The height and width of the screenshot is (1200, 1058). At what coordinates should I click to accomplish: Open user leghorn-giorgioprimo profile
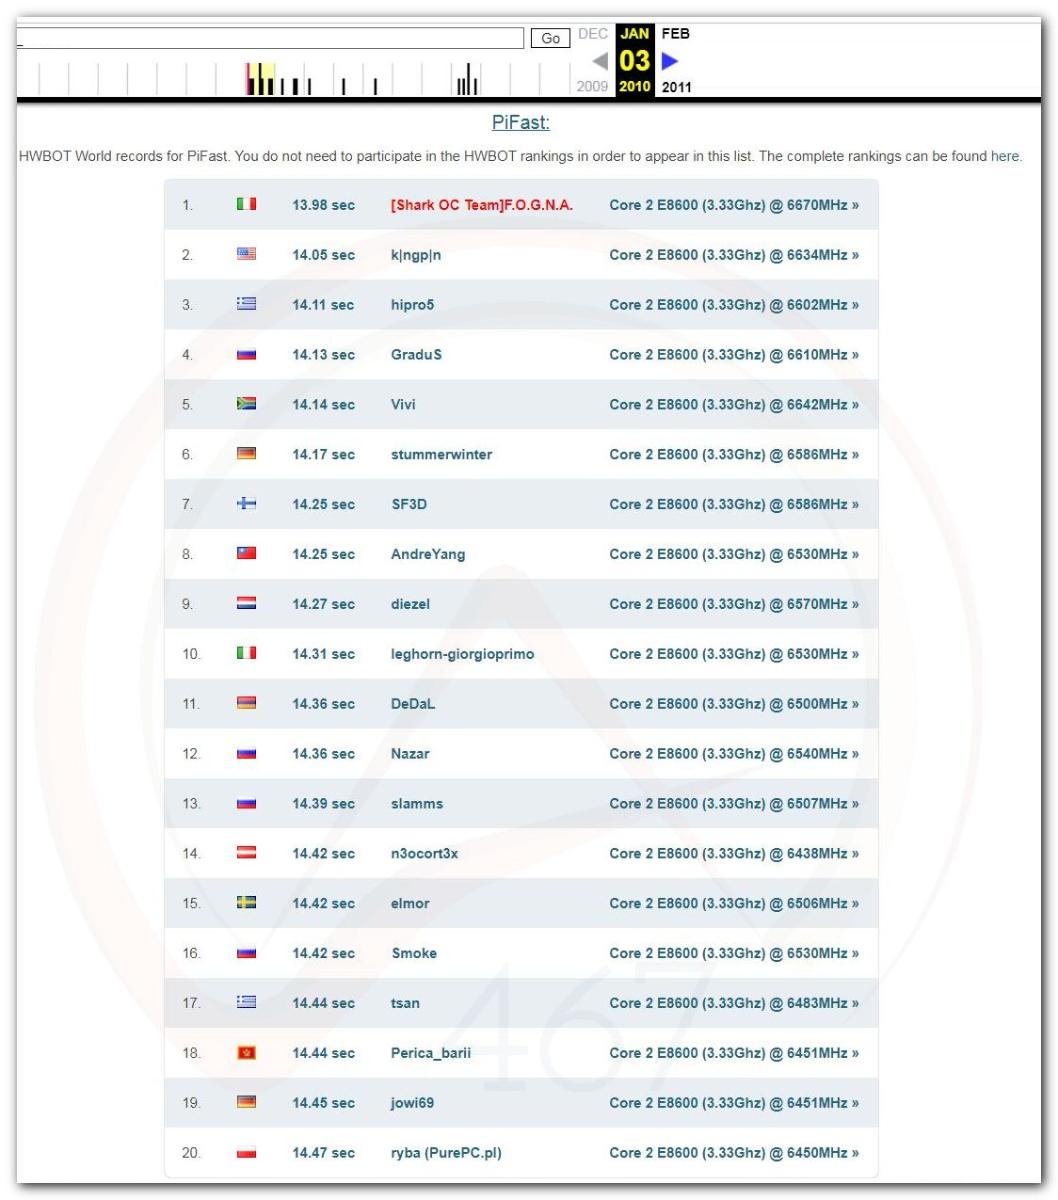(x=462, y=654)
